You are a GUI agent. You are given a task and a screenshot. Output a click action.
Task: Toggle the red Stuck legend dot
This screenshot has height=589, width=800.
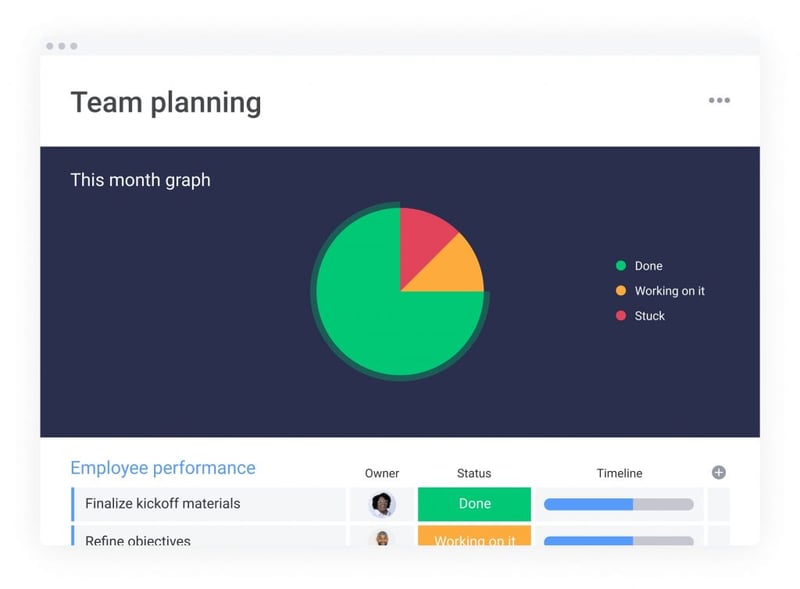[x=621, y=315]
